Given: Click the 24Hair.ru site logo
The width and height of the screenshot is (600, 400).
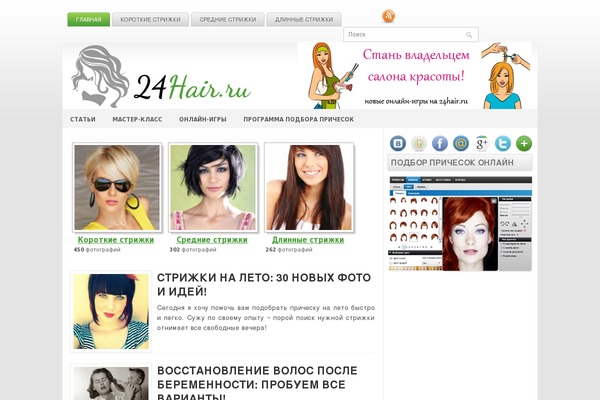Looking at the screenshot, I should (161, 77).
